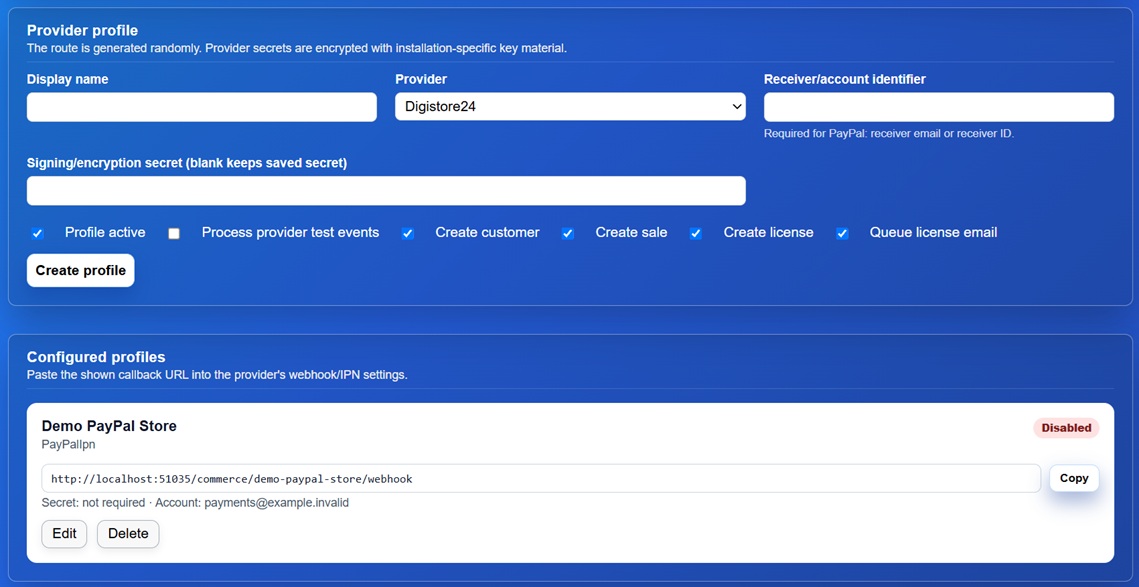
Task: Click the Signing/encryption secret field
Action: [x=386, y=190]
